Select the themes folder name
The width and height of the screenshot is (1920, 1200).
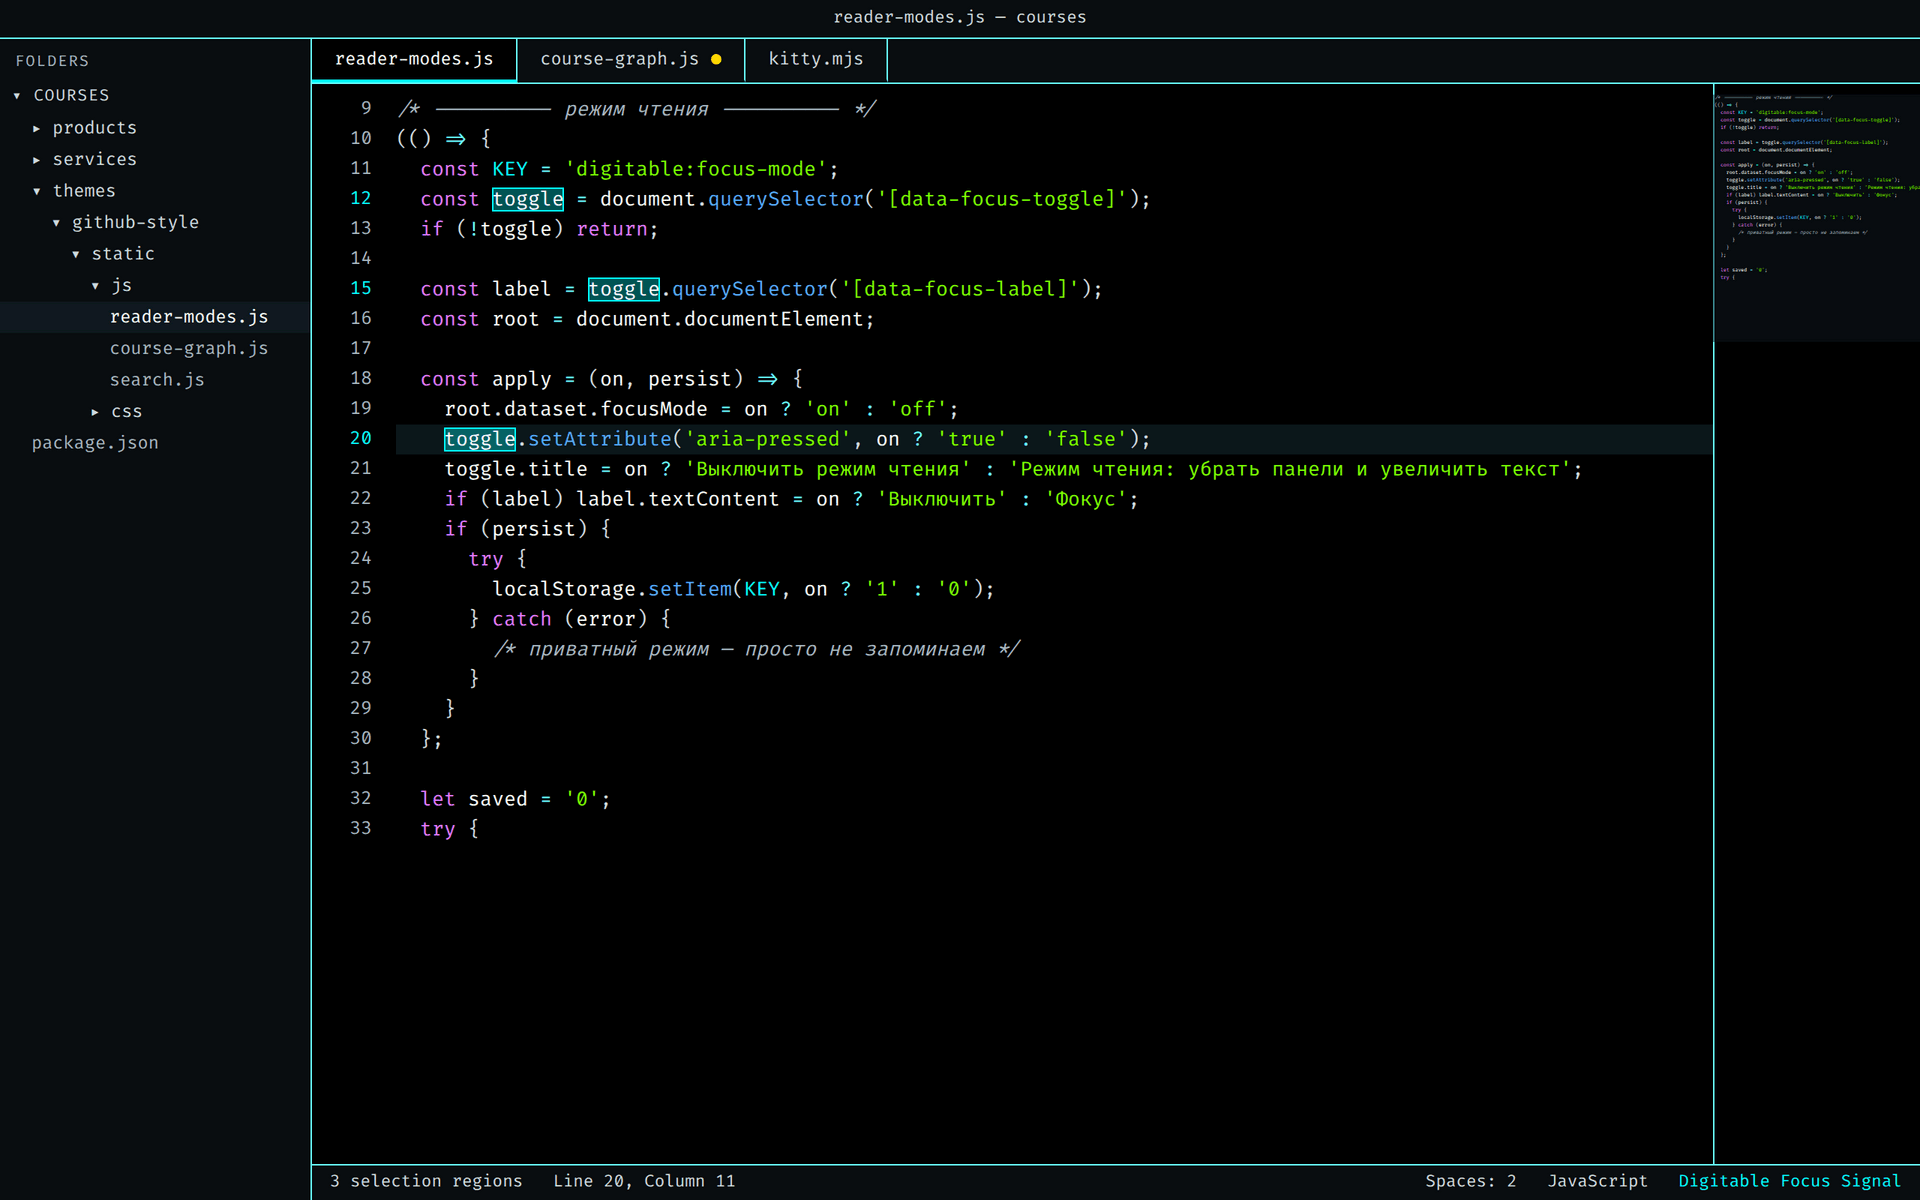tap(84, 191)
